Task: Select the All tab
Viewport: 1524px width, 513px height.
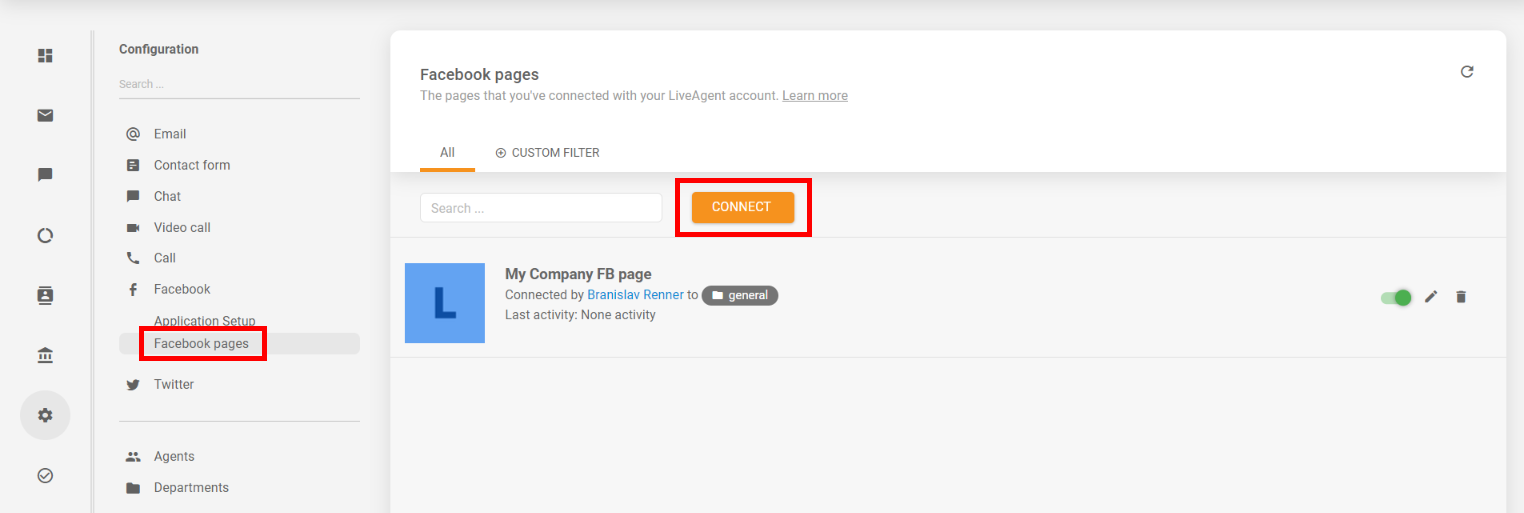Action: point(447,153)
